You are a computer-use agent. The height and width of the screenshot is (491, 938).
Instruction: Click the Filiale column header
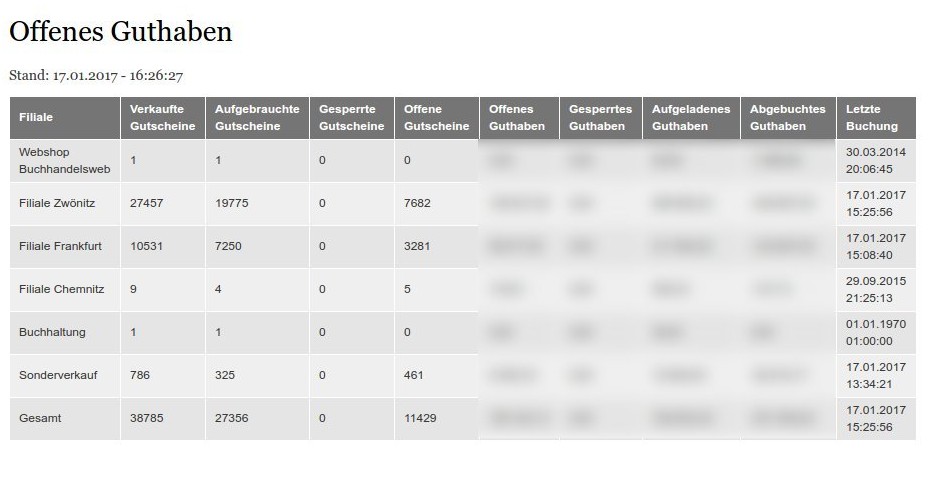pyautogui.click(x=36, y=118)
